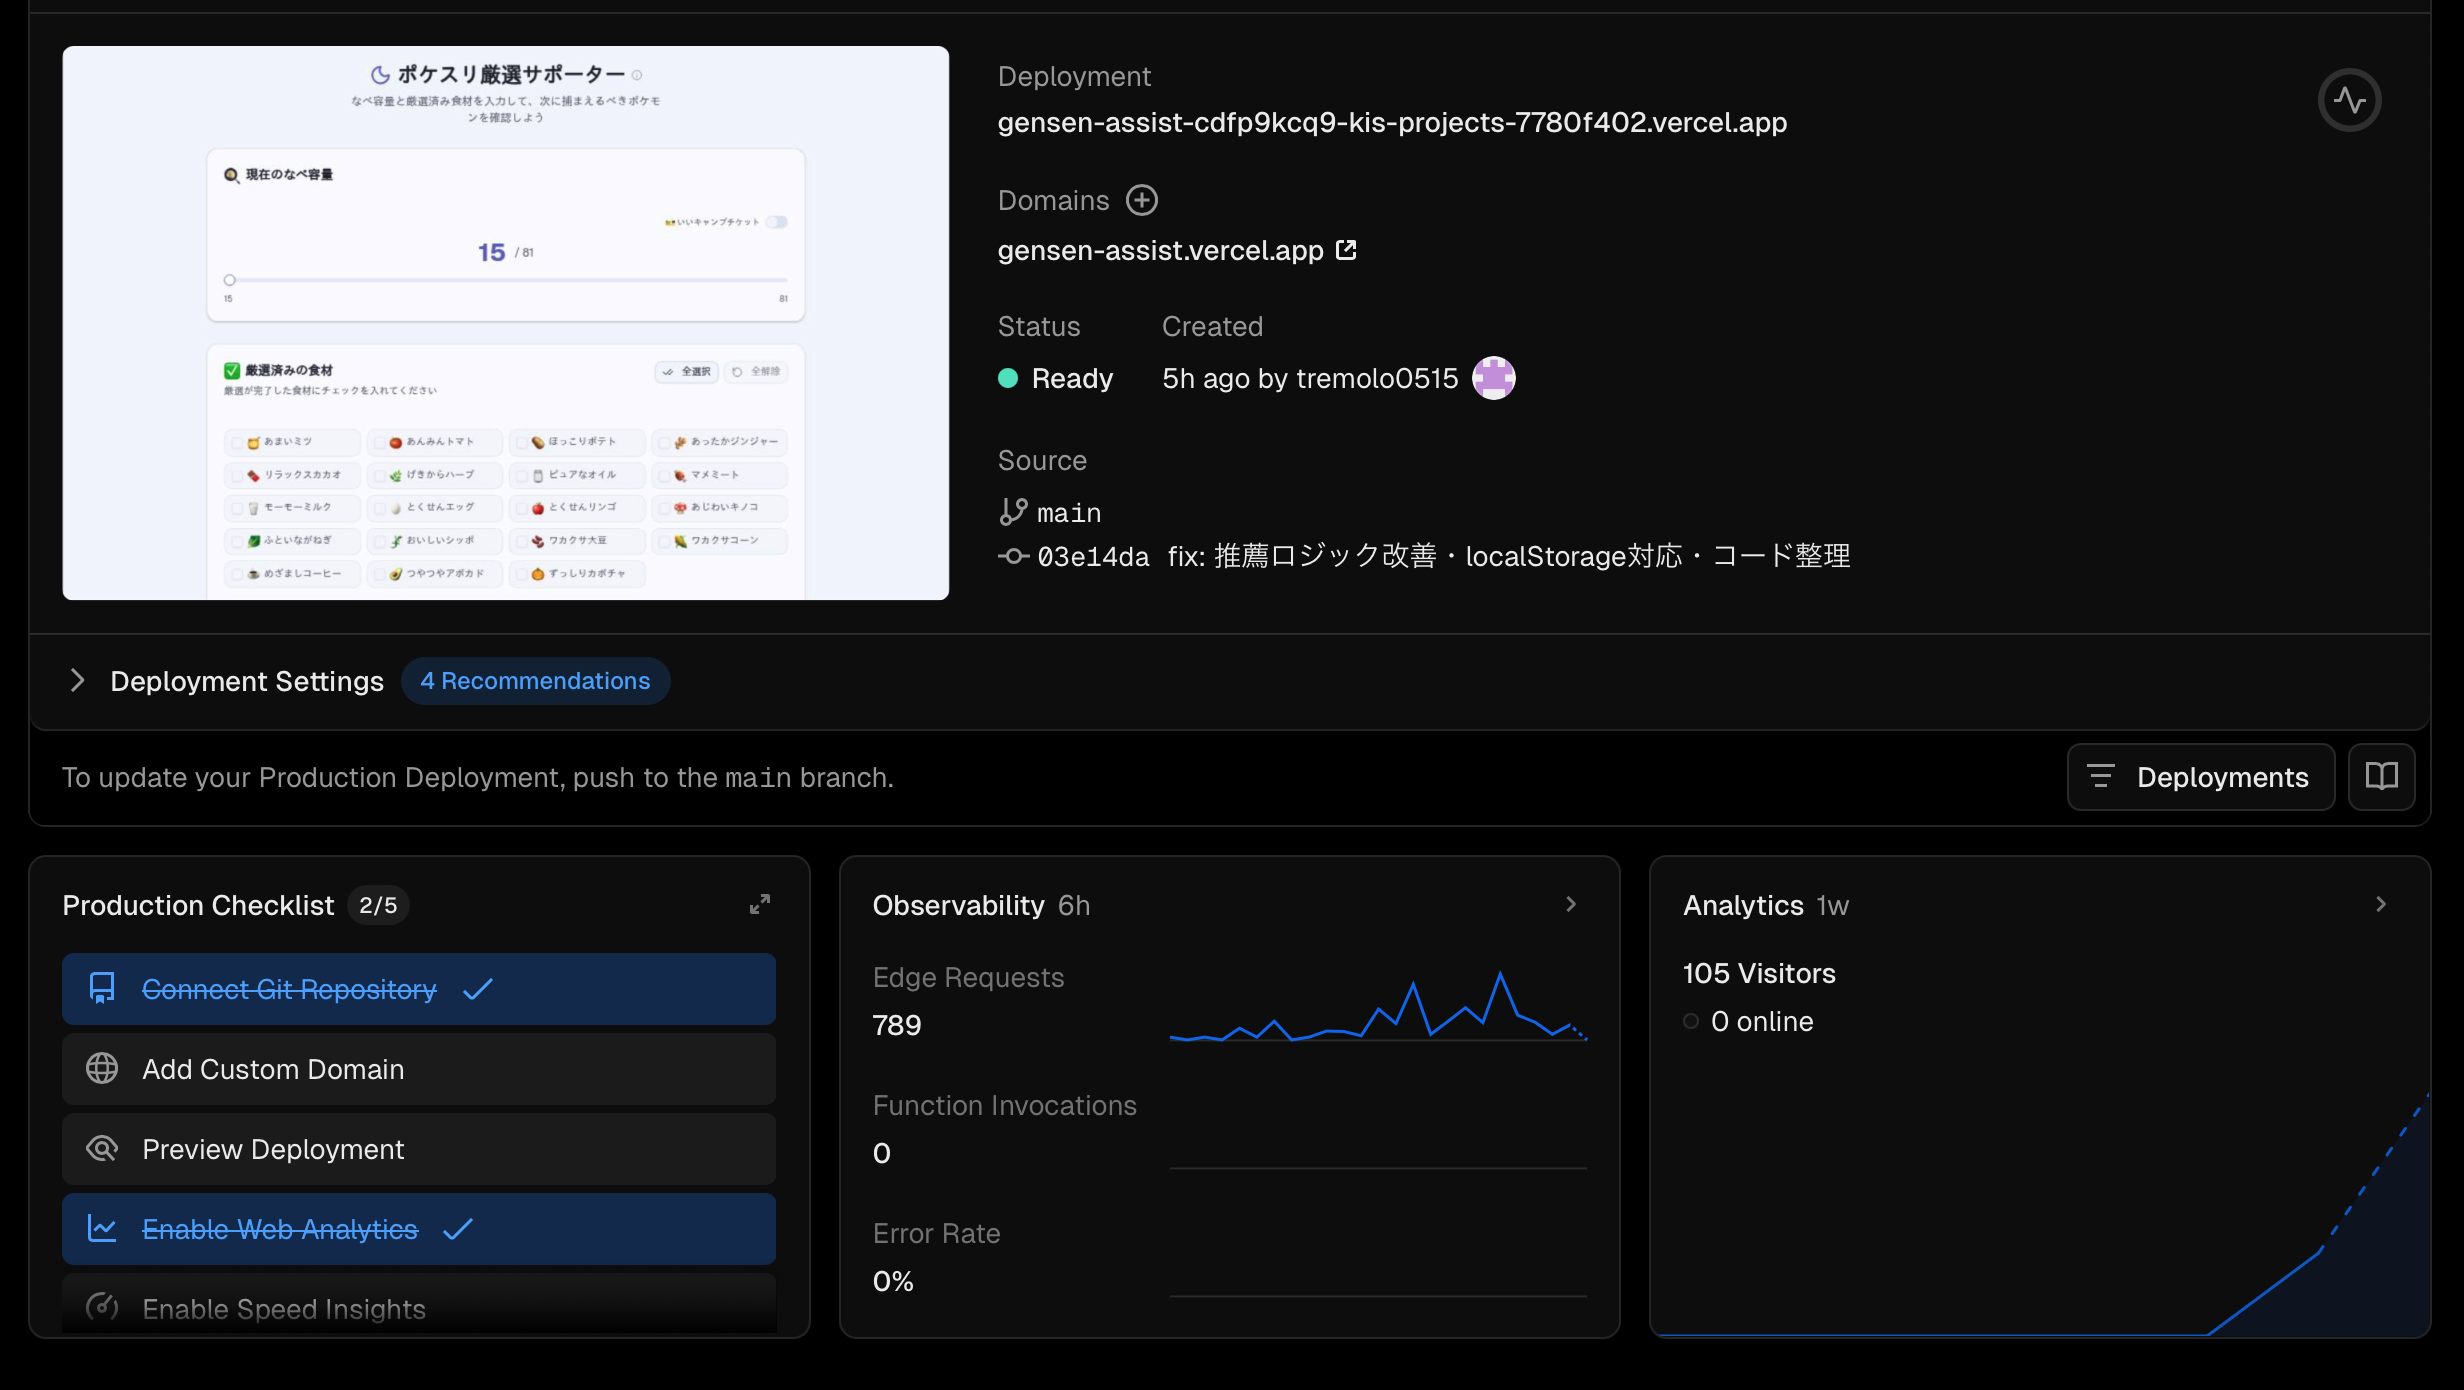Open Analytics panel via chevron arrow
This screenshot has width=2464, height=1390.
coord(2380,904)
